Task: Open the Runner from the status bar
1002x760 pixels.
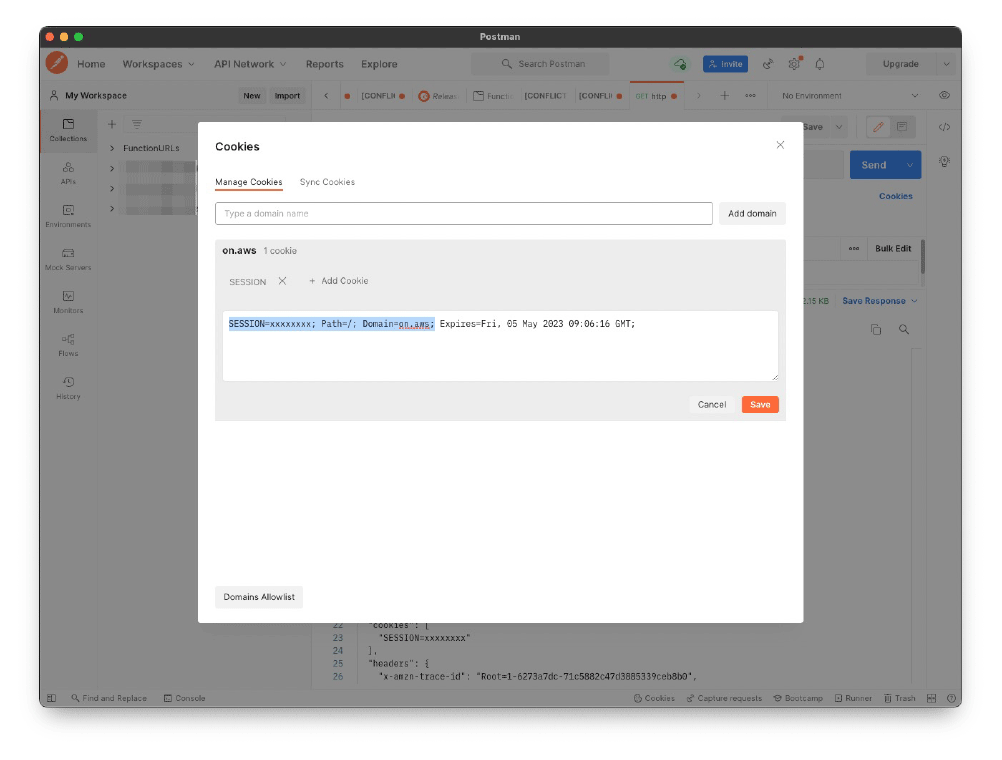Action: pyautogui.click(x=853, y=698)
